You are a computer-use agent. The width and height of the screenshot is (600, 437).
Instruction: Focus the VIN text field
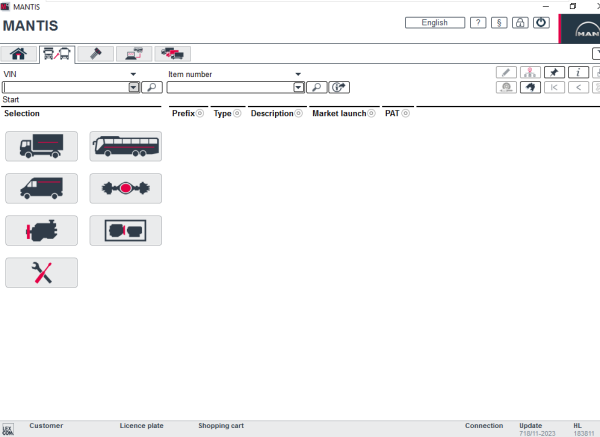[x=65, y=87]
